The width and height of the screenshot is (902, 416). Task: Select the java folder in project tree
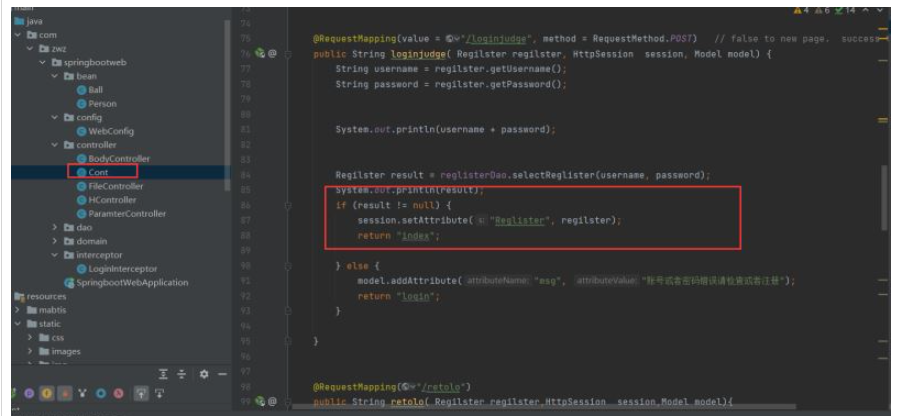[x=28, y=21]
